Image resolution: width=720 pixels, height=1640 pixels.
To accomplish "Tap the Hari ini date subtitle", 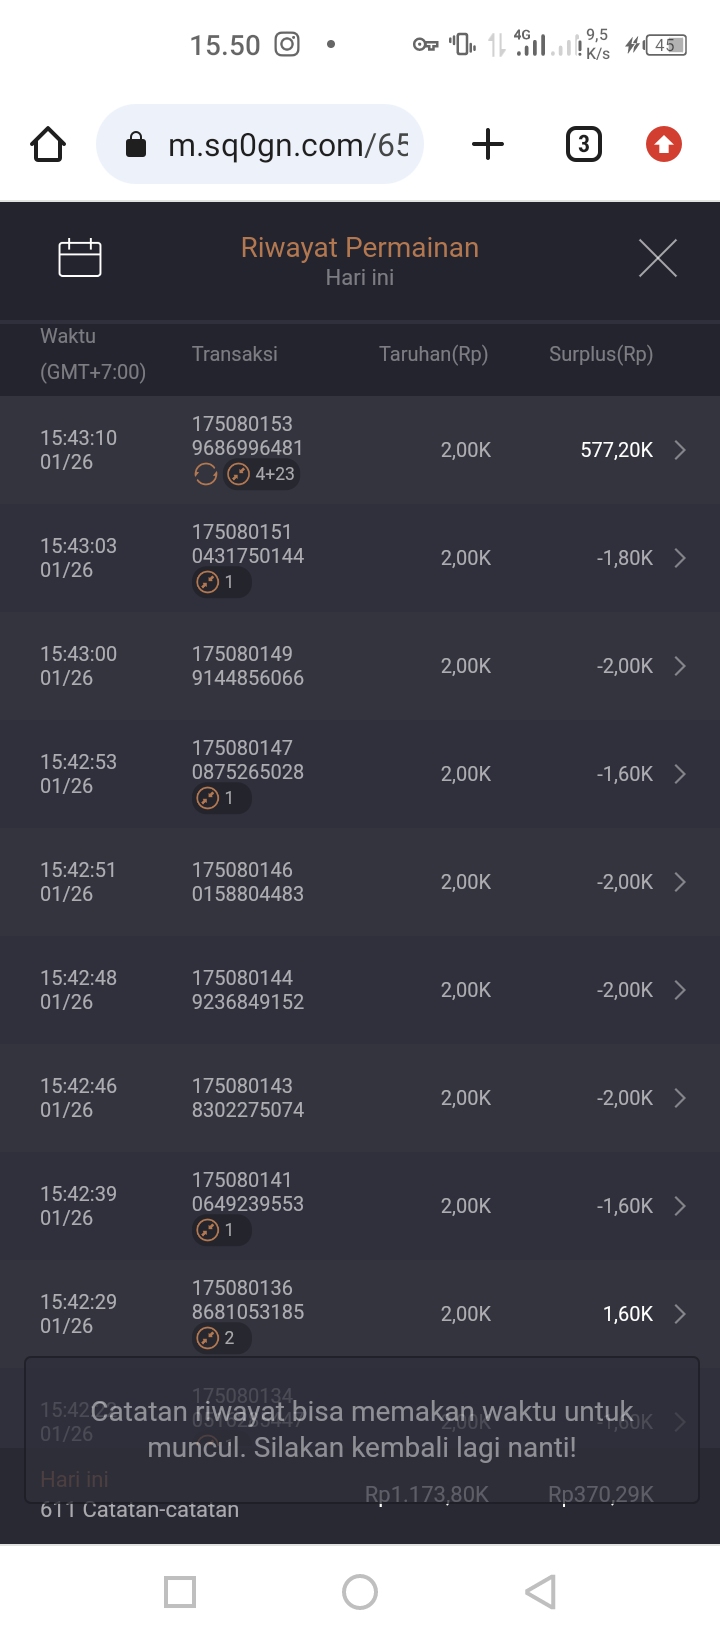I will (x=360, y=278).
